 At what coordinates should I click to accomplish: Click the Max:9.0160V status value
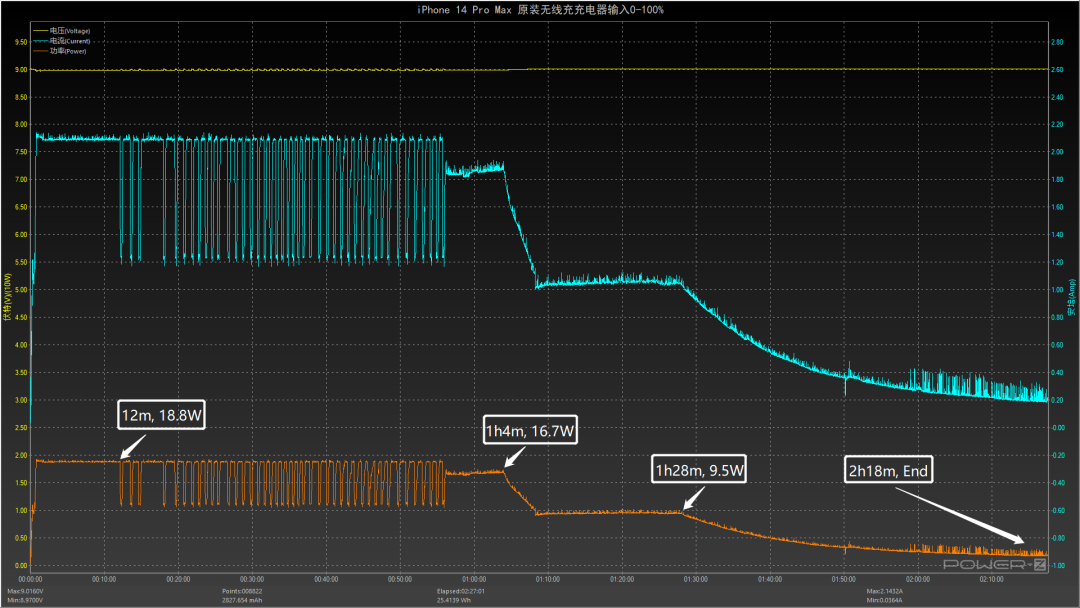pyautogui.click(x=25, y=591)
